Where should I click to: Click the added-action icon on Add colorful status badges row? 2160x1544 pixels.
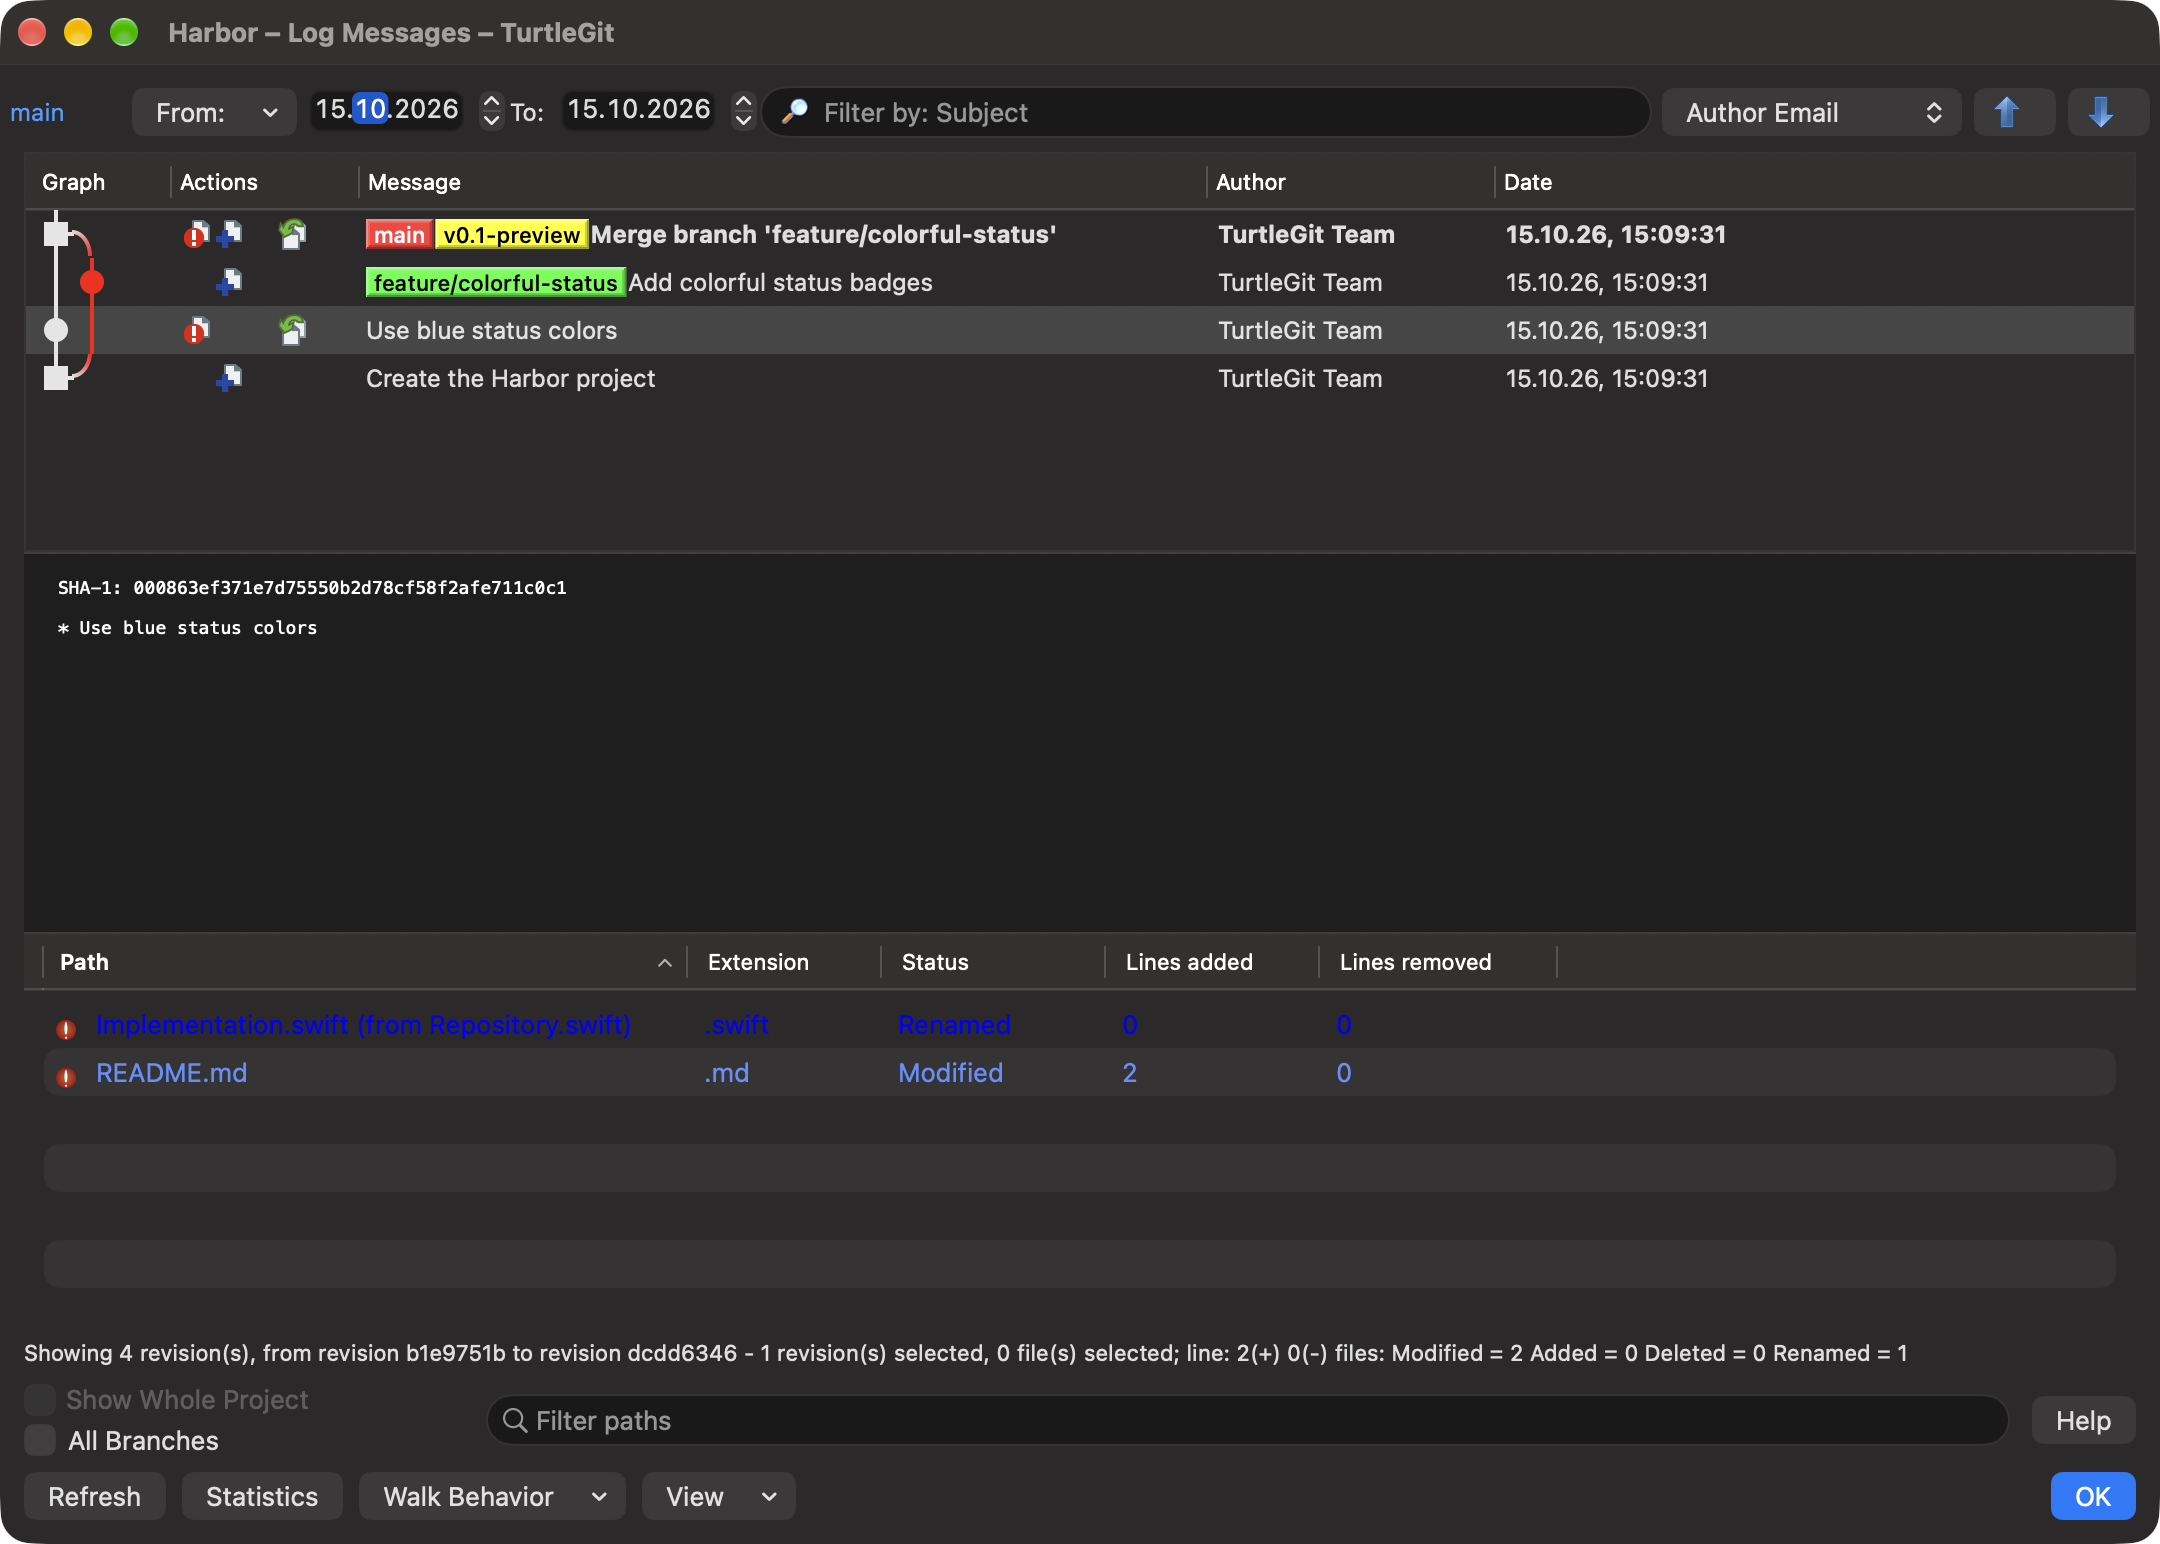click(x=230, y=283)
